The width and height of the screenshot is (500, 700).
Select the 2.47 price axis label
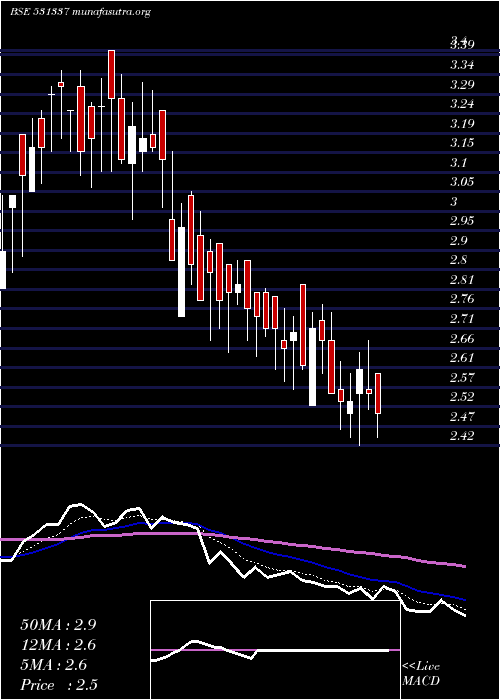(x=462, y=417)
